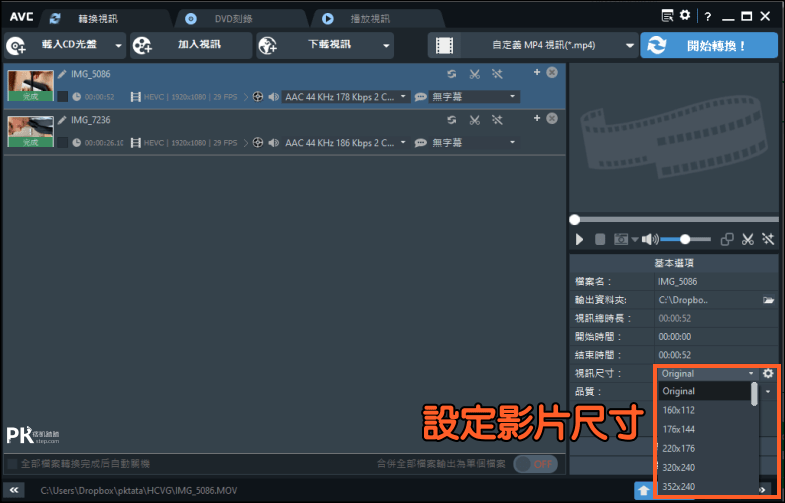785x503 pixels.
Task: Open the 播放視訊 tab
Action: pyautogui.click(x=370, y=19)
